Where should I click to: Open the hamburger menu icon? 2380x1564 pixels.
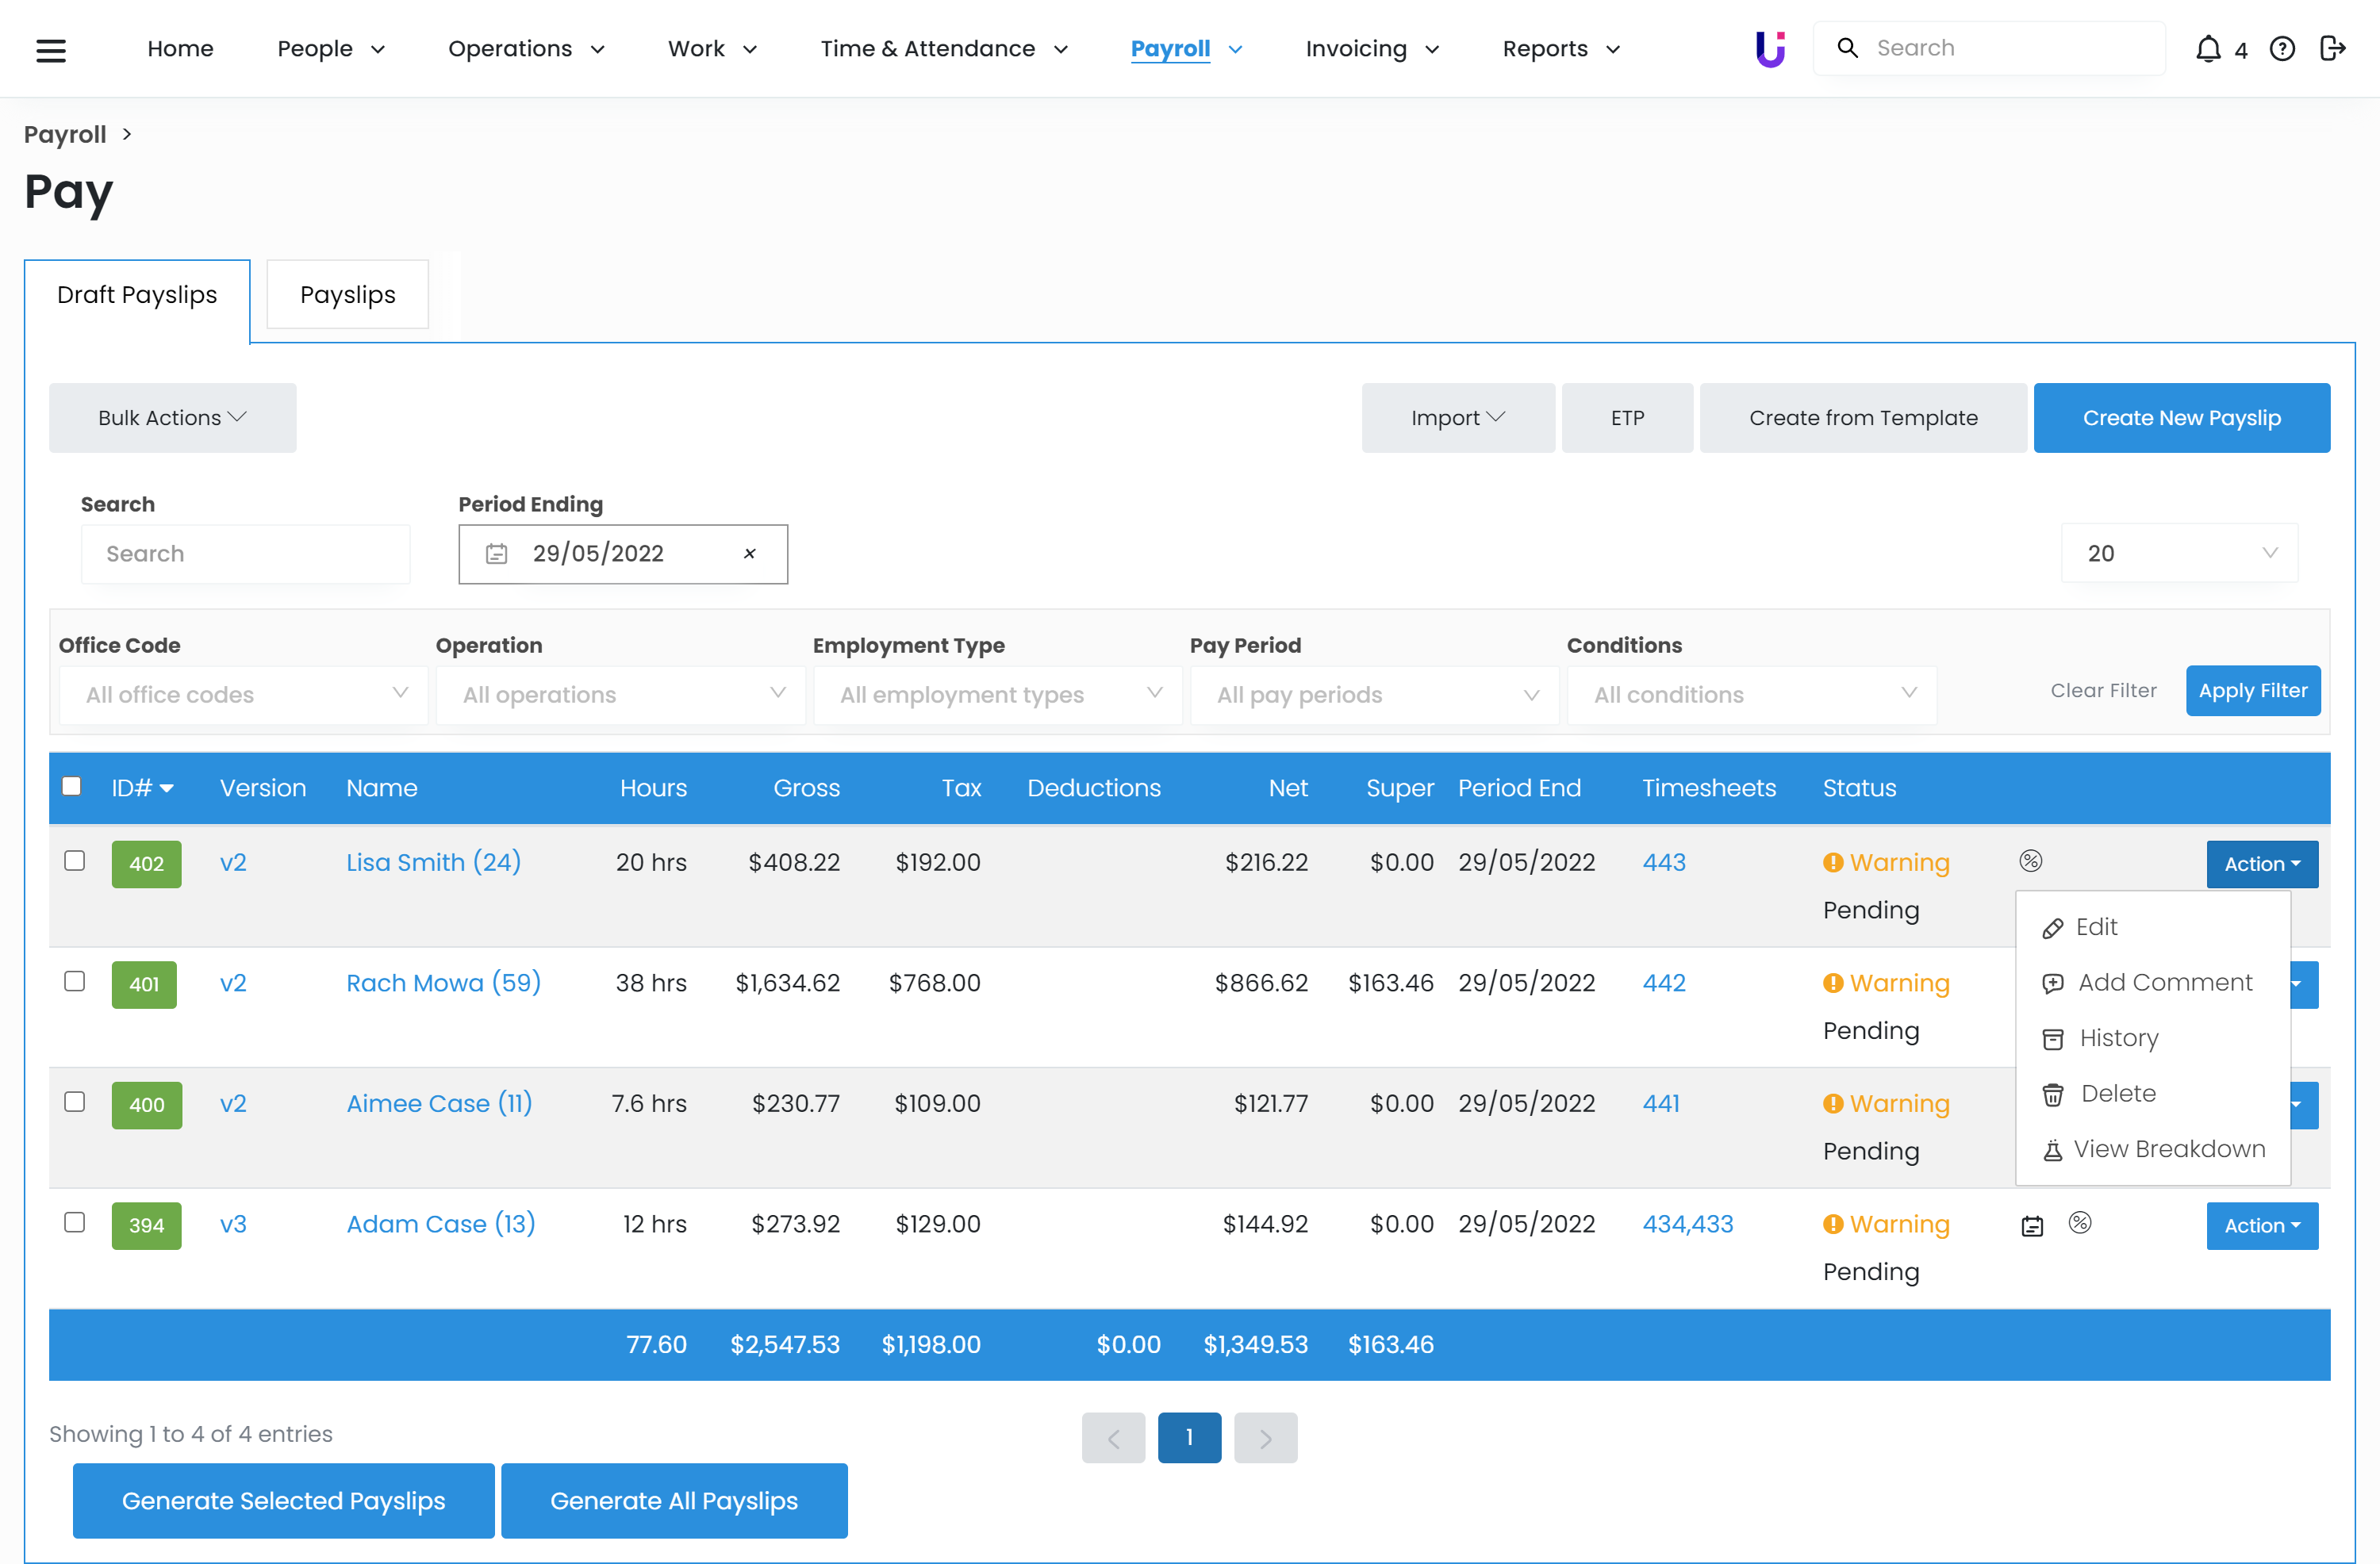coord(50,49)
